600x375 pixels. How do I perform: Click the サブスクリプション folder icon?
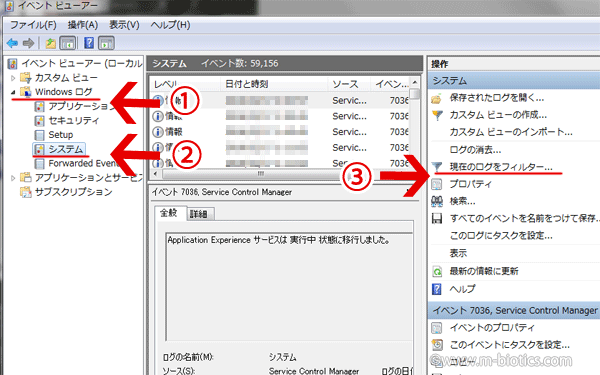coord(26,192)
